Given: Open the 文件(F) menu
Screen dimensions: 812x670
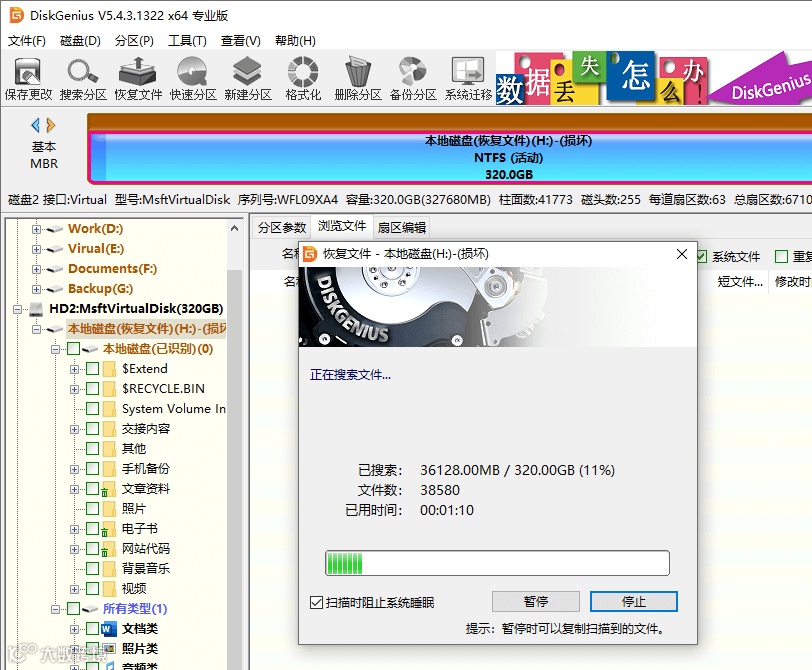Looking at the screenshot, I should (27, 40).
